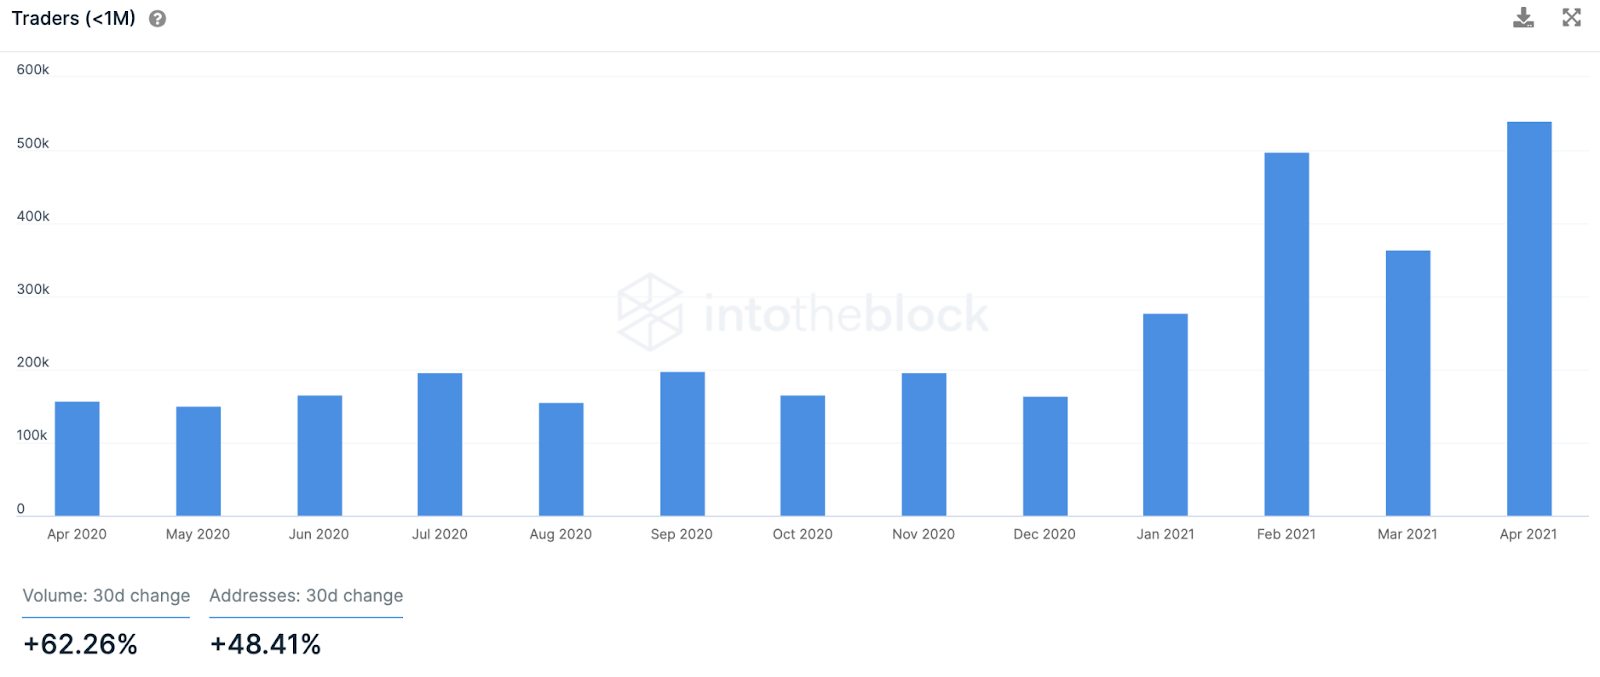
Task: Click the Nov 2020 axis label
Action: 923,534
